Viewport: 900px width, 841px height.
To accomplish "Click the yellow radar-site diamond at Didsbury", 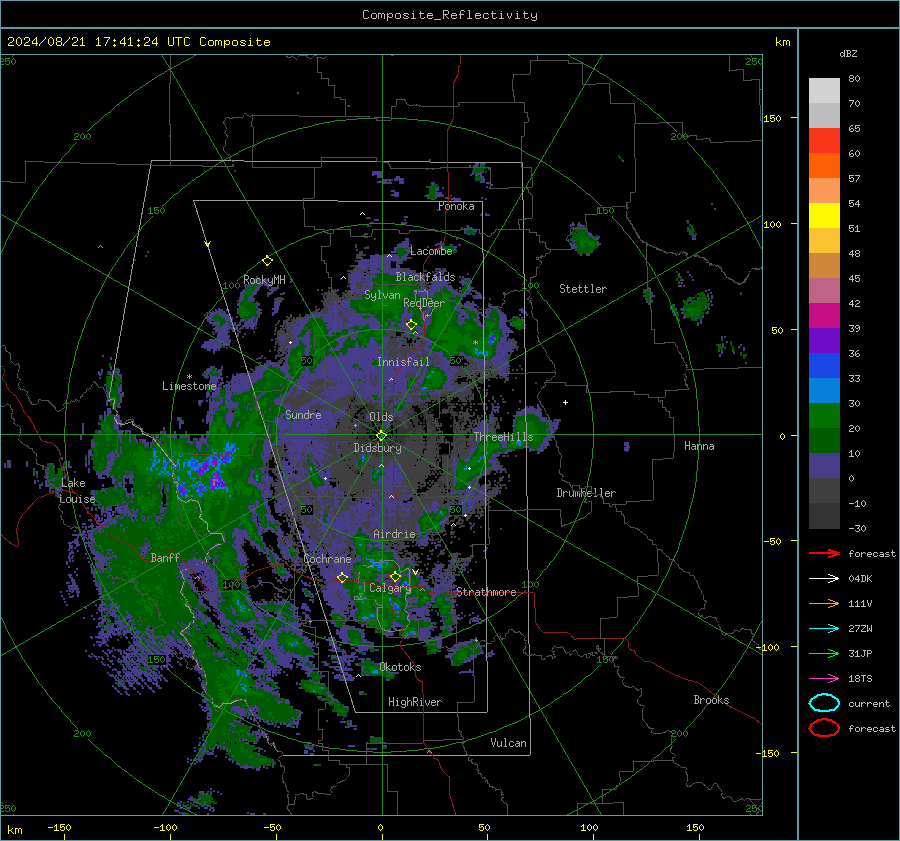I will pos(381,436).
